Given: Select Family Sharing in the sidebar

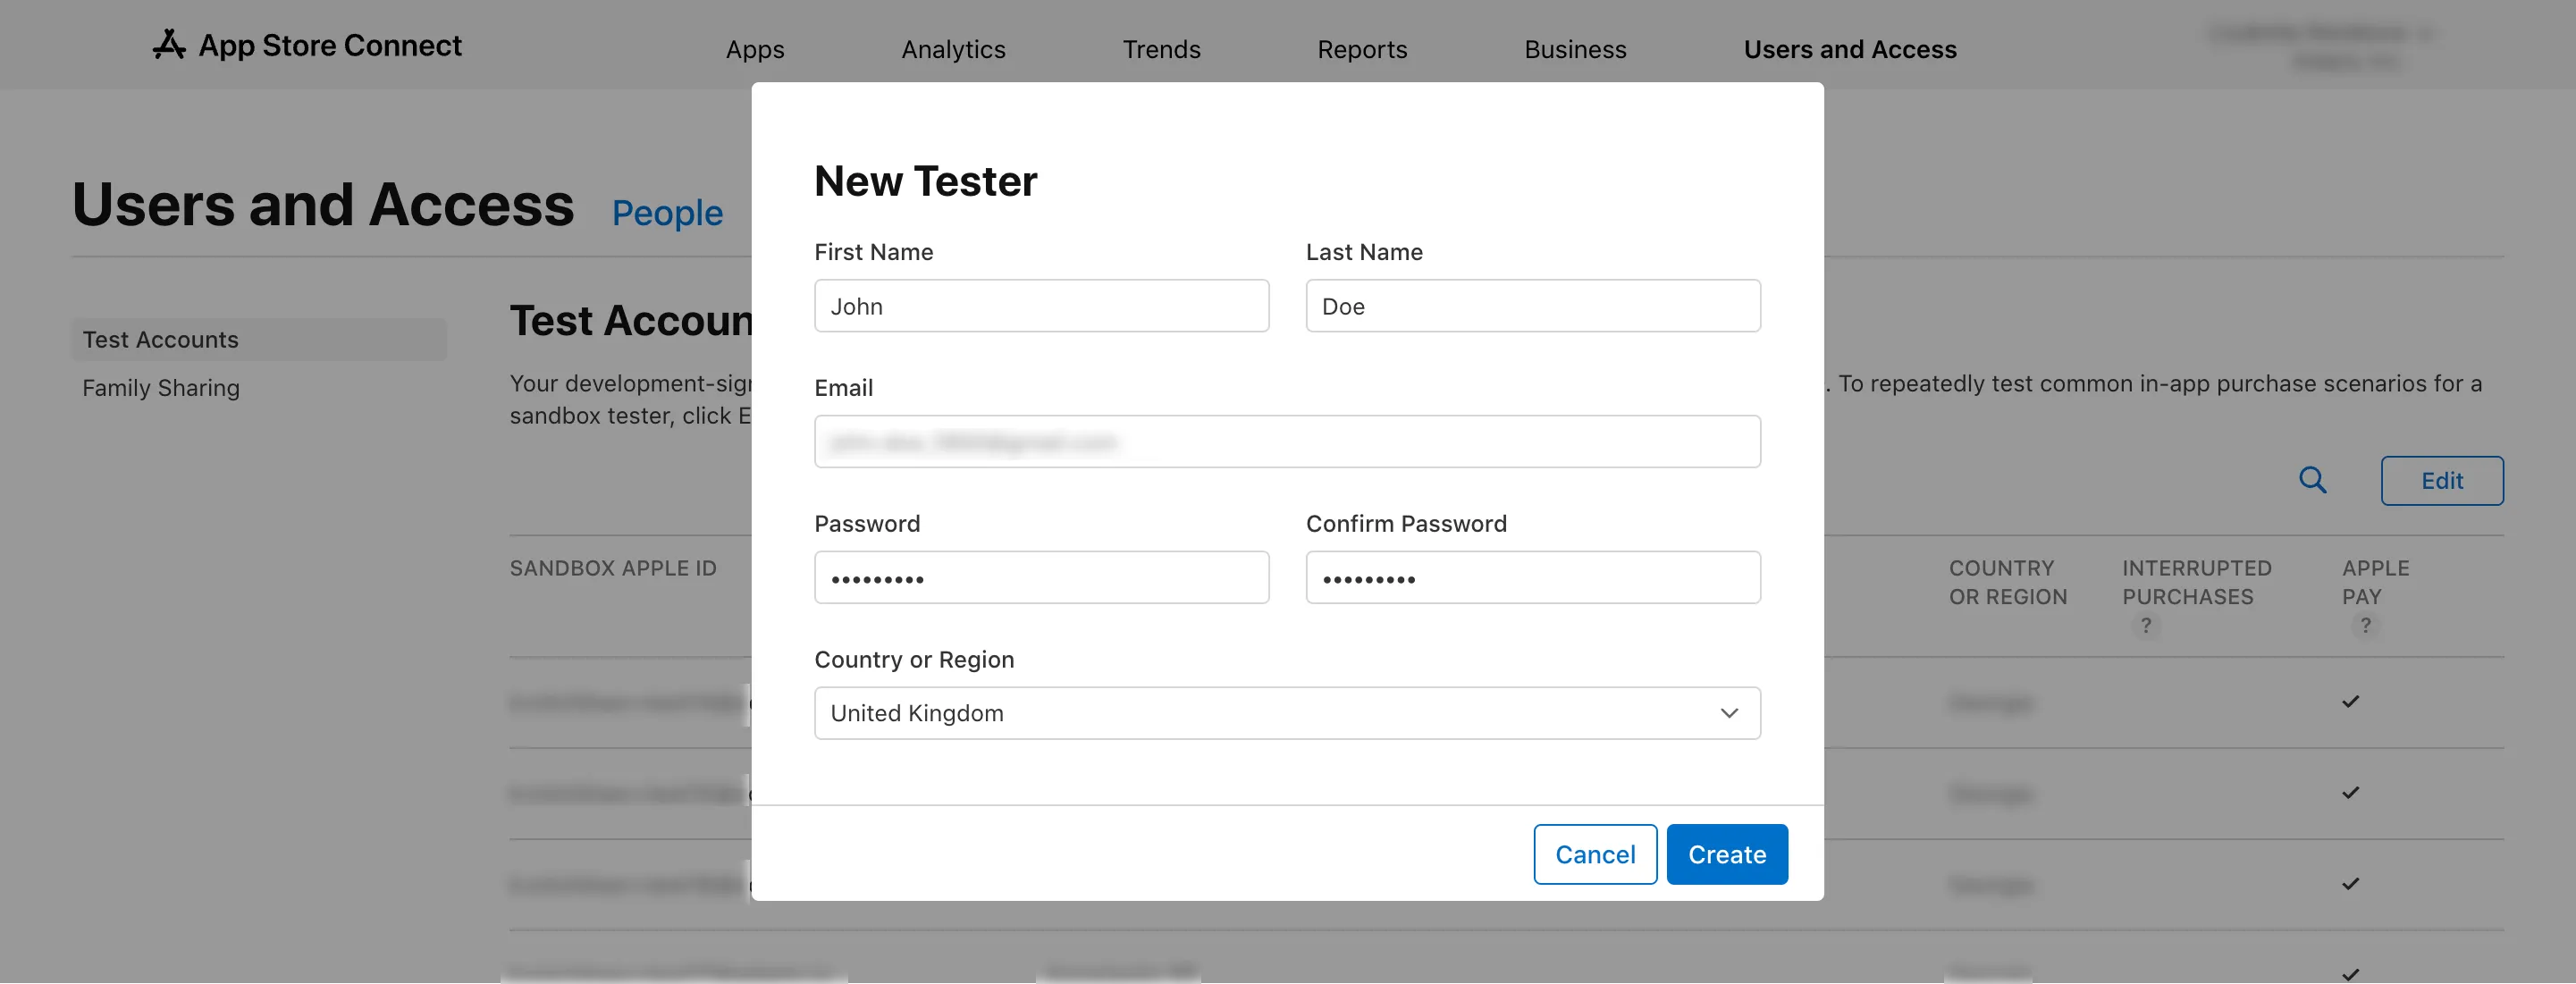Looking at the screenshot, I should click(161, 388).
